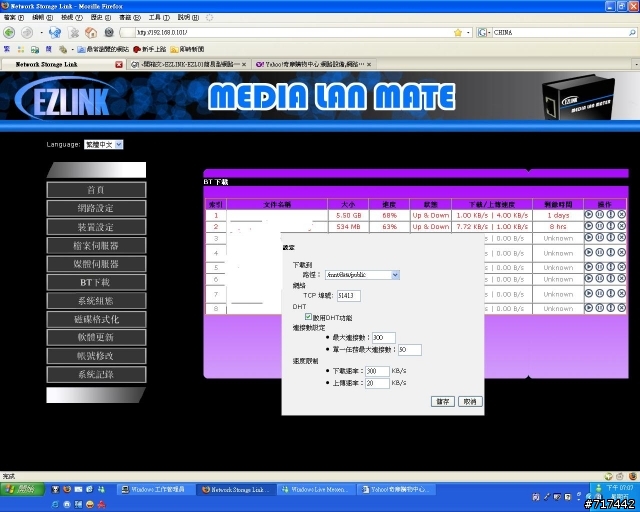
Task: Go back with Firefox back arrow
Action: click(9, 32)
